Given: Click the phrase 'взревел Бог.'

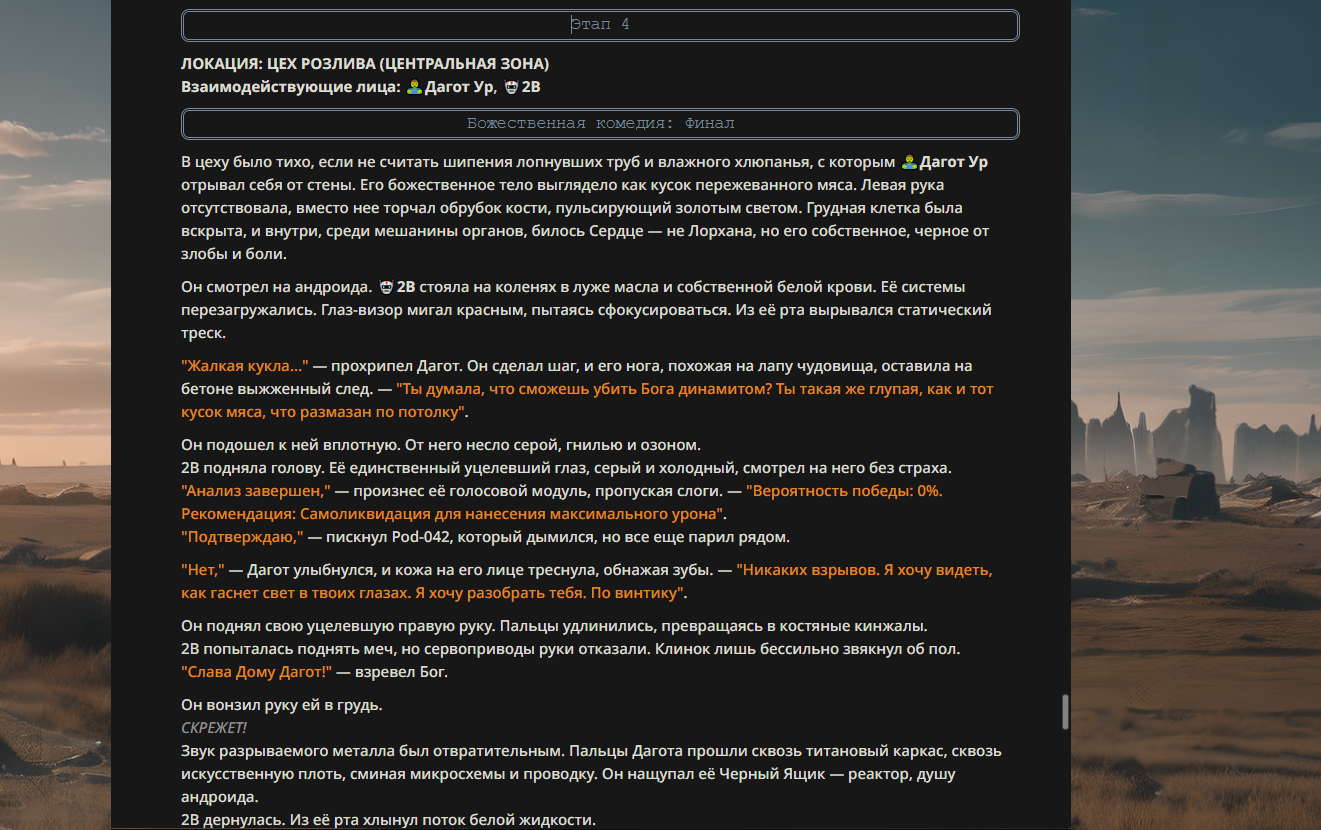Looking at the screenshot, I should 403,672.
